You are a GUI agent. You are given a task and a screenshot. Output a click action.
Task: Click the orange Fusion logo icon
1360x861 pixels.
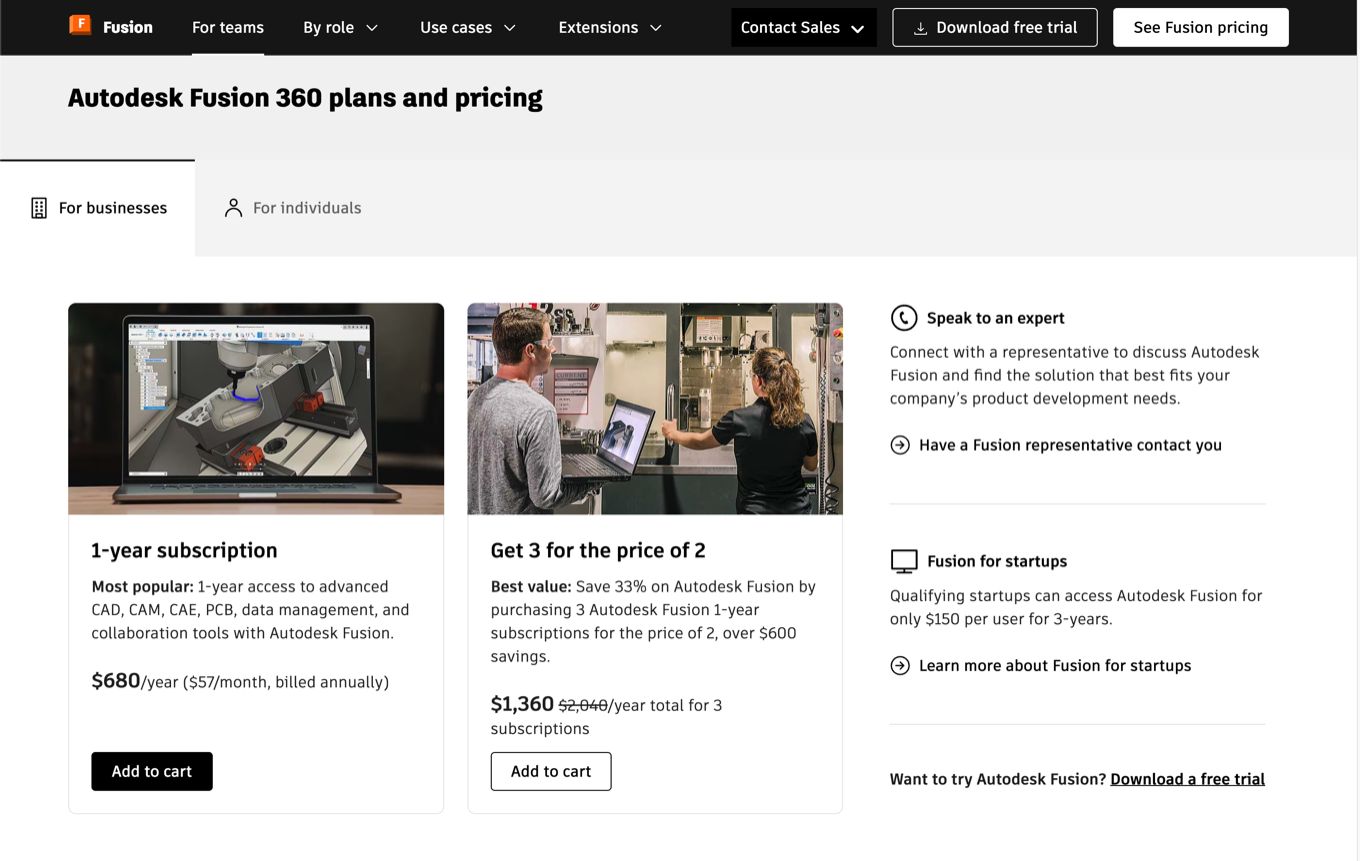[80, 25]
